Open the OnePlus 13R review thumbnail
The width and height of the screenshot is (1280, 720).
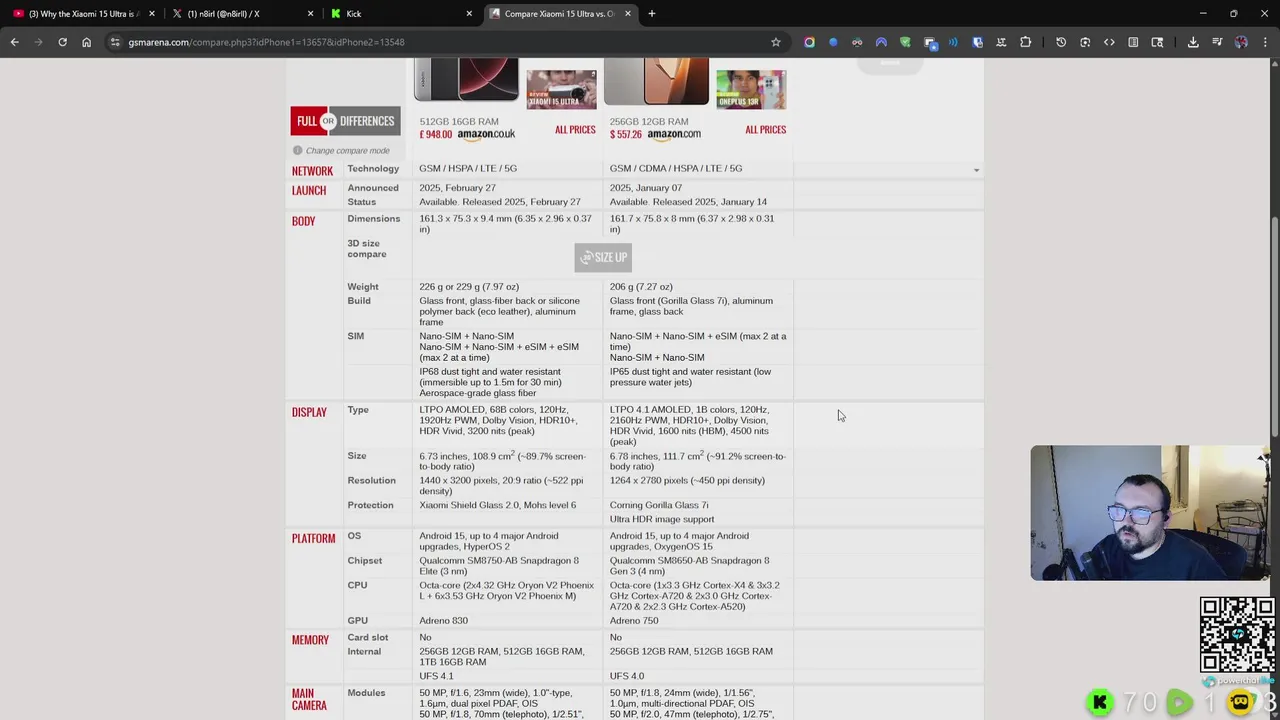click(751, 89)
